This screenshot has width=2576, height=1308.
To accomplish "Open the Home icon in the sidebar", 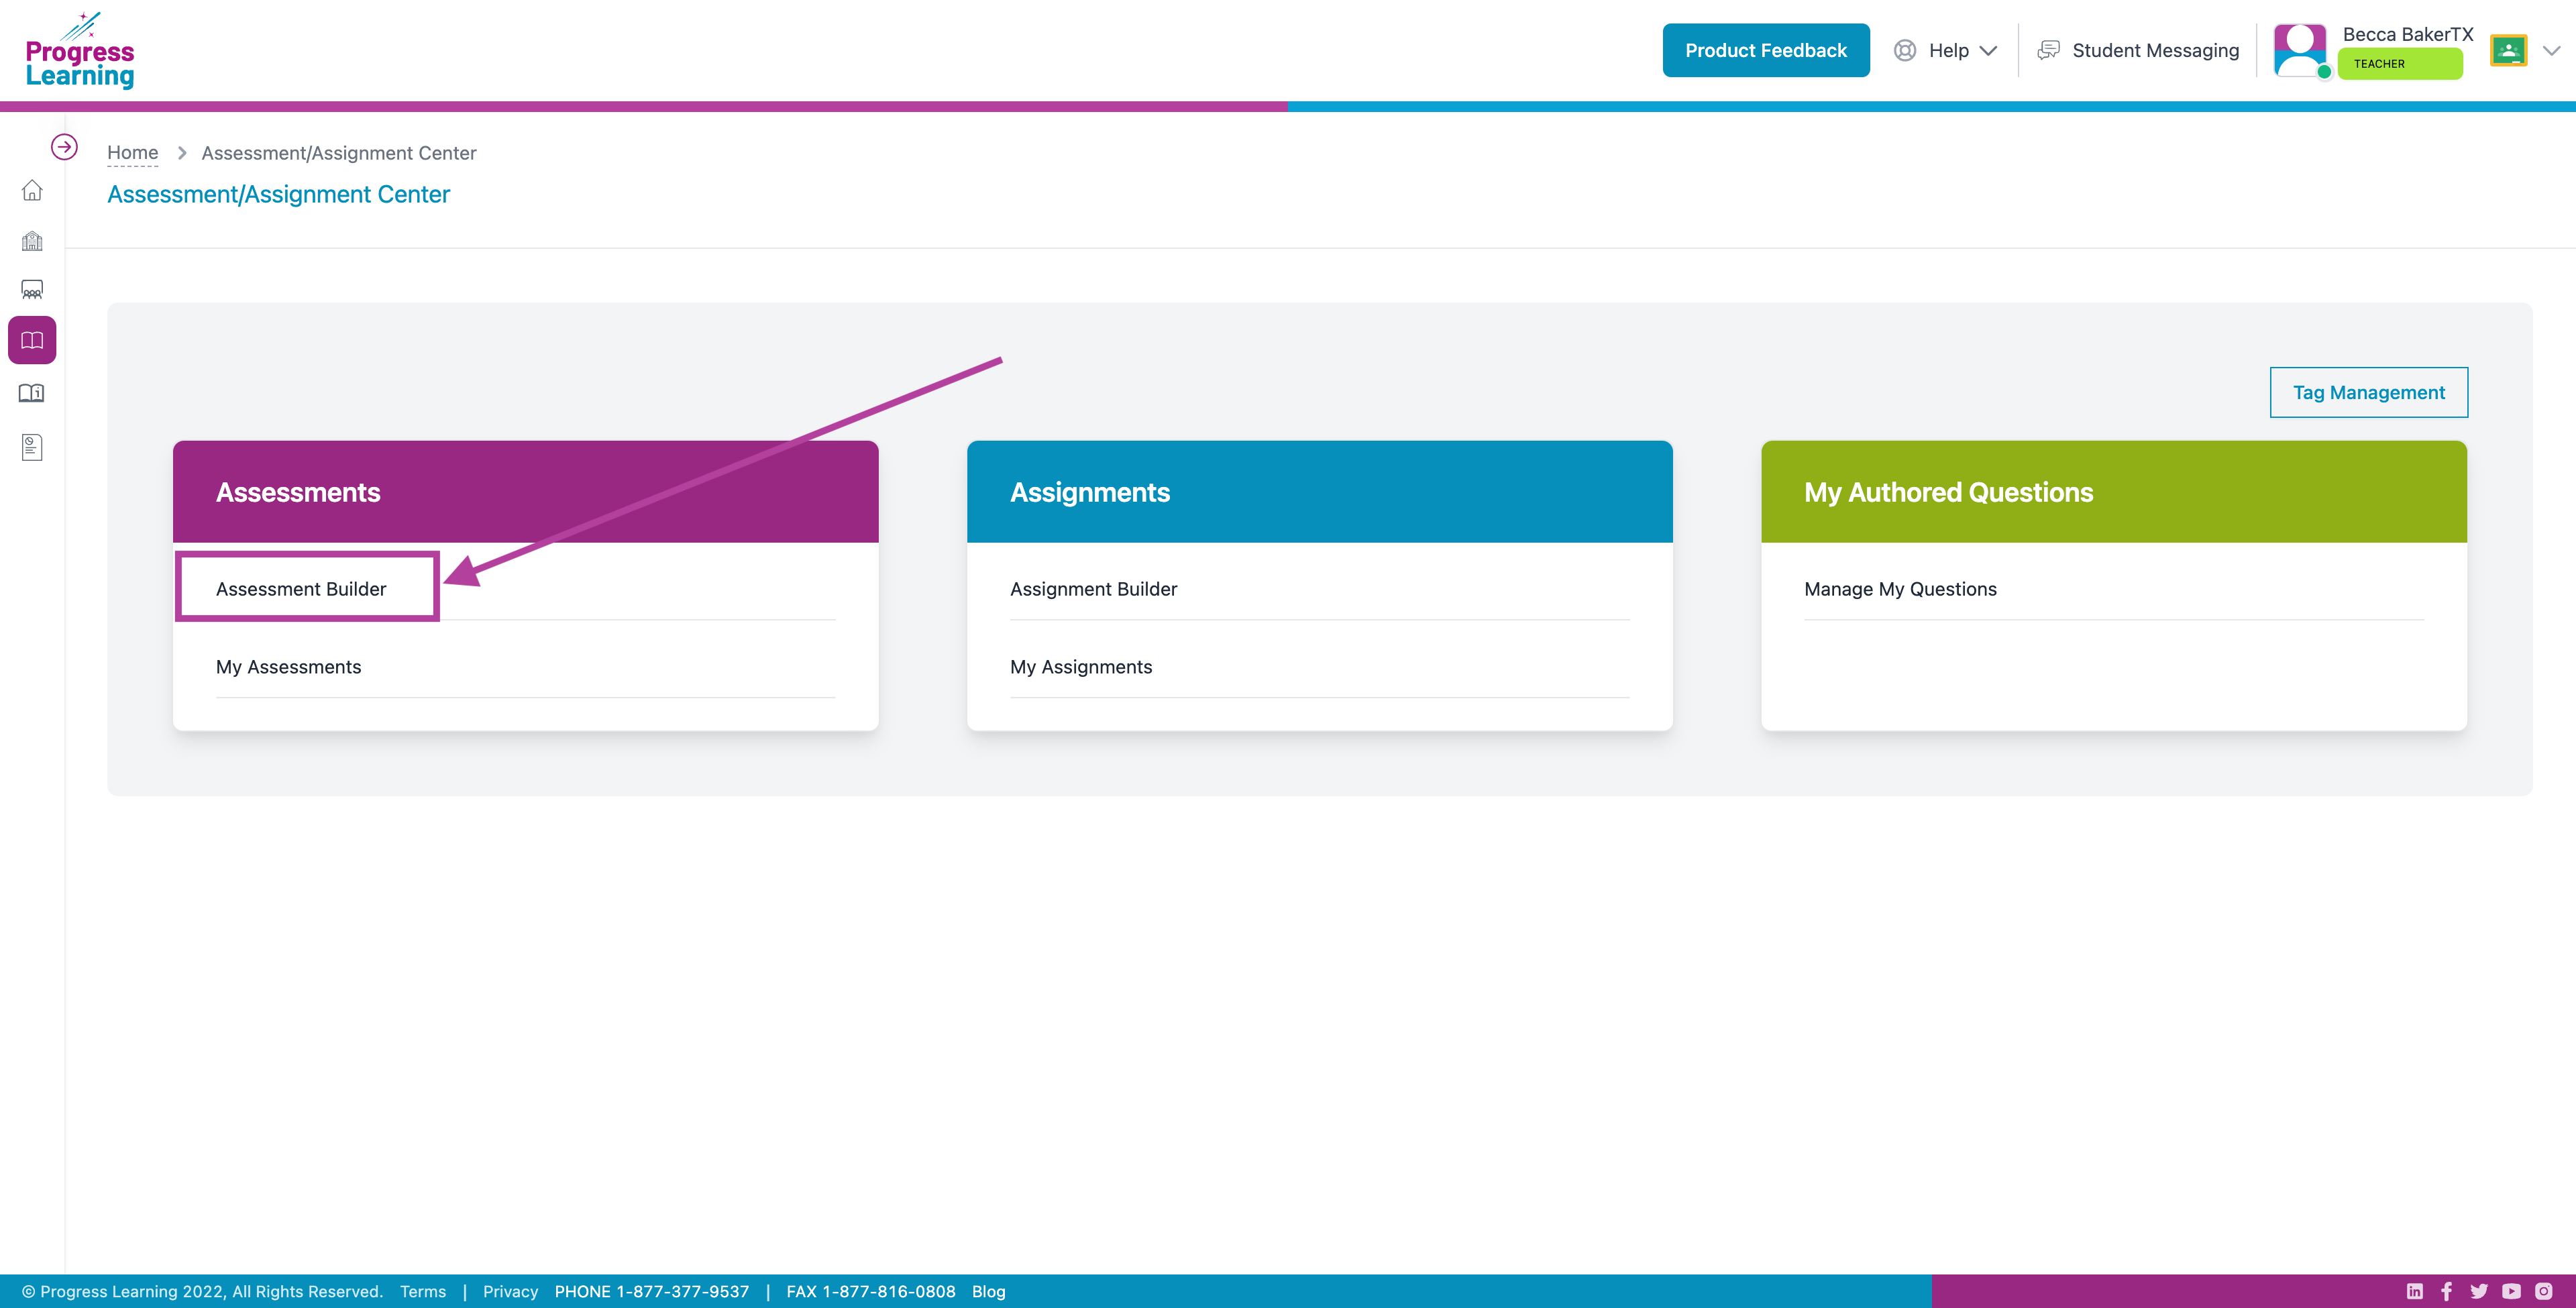I will pos(32,190).
